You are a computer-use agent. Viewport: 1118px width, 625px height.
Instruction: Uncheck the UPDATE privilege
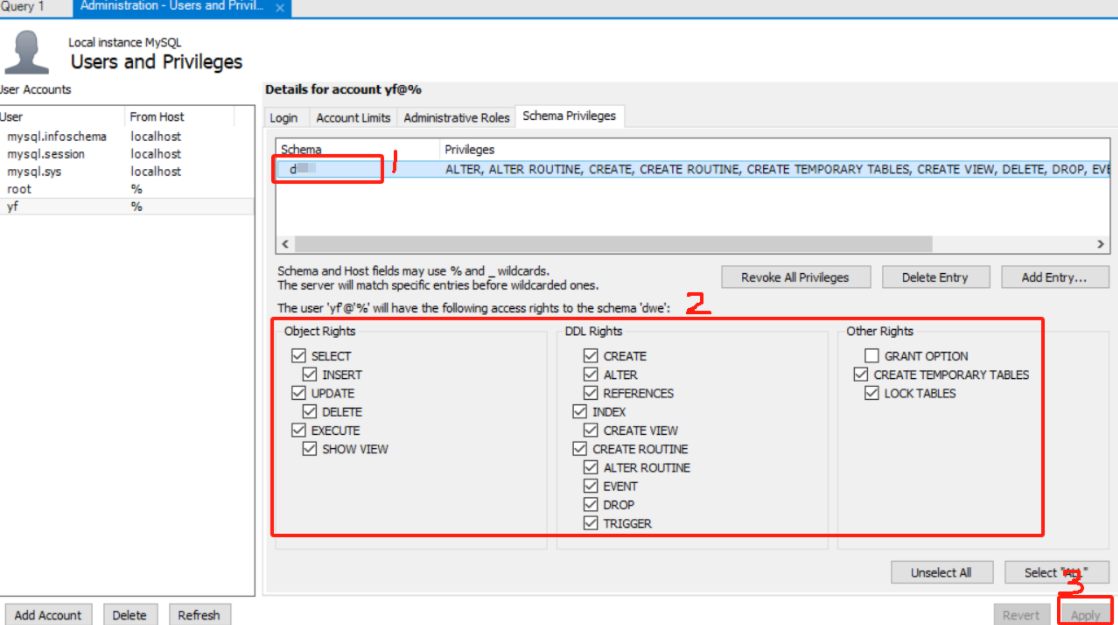point(299,393)
